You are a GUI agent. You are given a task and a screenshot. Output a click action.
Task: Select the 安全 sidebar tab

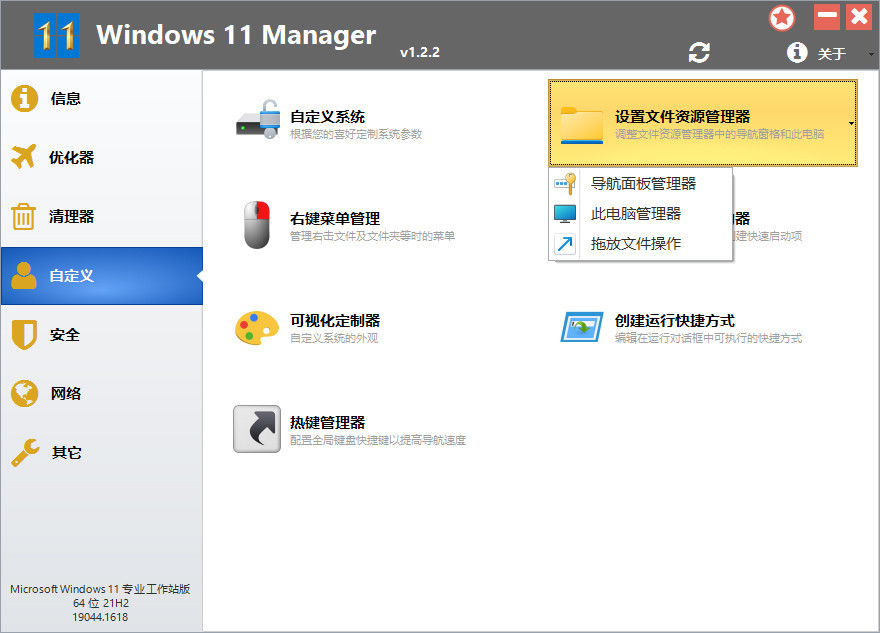[x=102, y=335]
